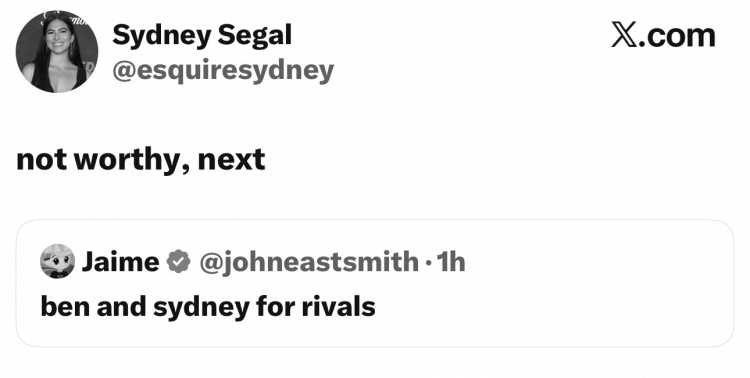Click the word 'not' starting the tweet
Image resolution: width=750 pixels, height=378 pixels.
42,161
